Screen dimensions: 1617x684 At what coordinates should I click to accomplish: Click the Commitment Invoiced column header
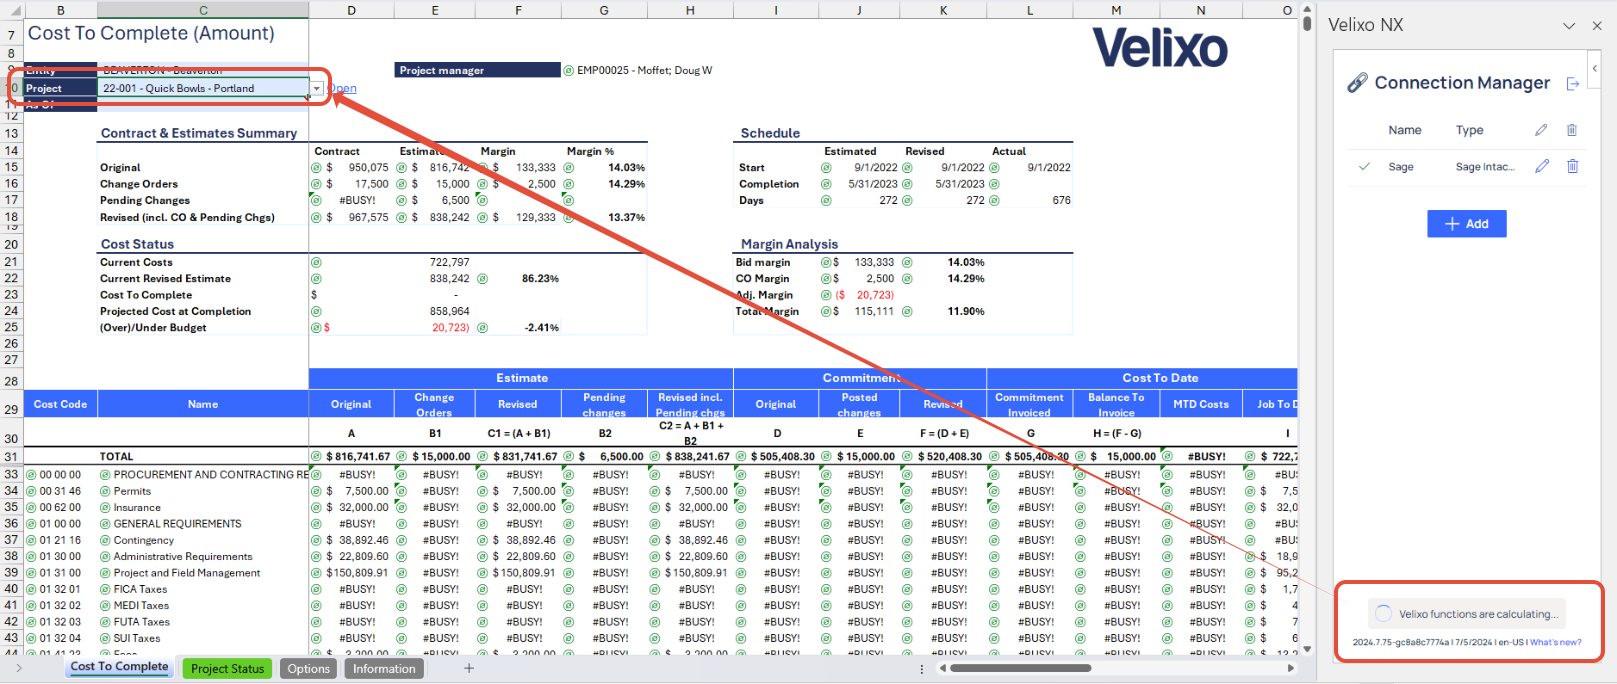click(x=1029, y=404)
